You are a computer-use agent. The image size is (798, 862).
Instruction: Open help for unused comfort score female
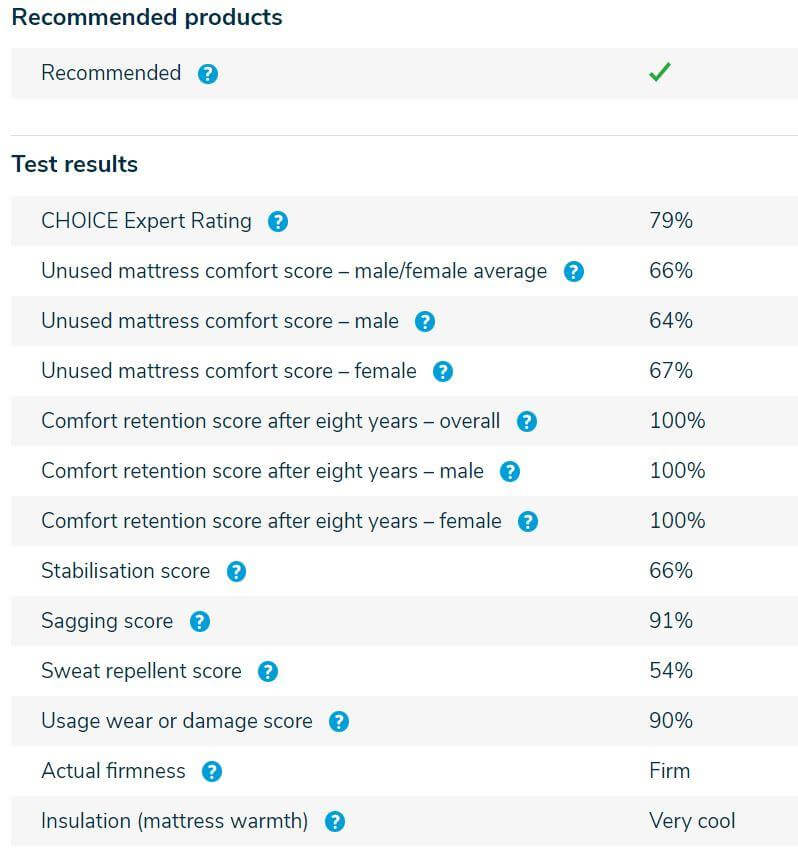pos(442,372)
